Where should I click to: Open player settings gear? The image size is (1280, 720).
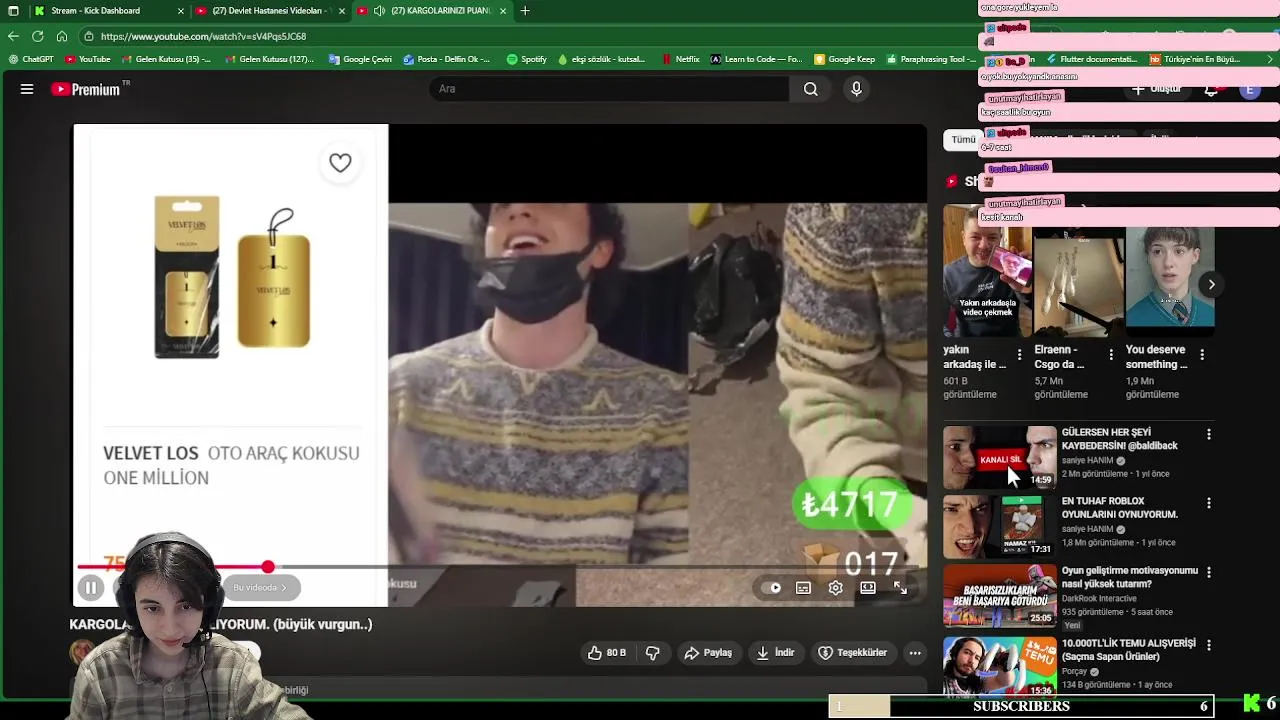click(836, 588)
